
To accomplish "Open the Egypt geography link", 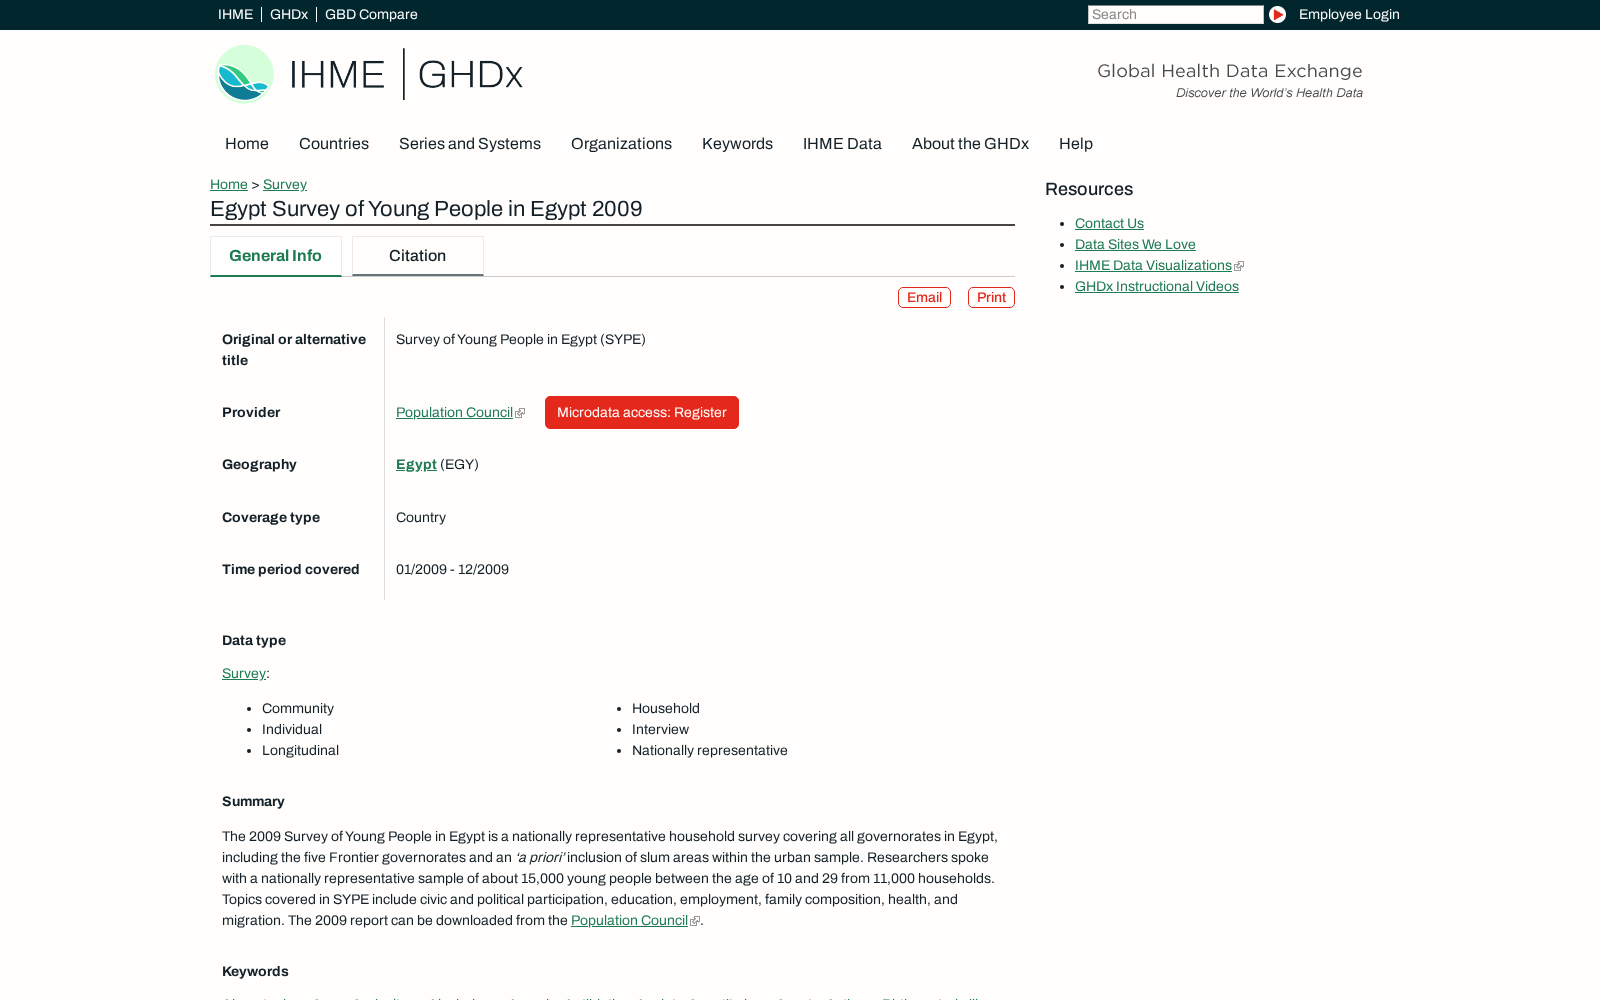I will (416, 464).
